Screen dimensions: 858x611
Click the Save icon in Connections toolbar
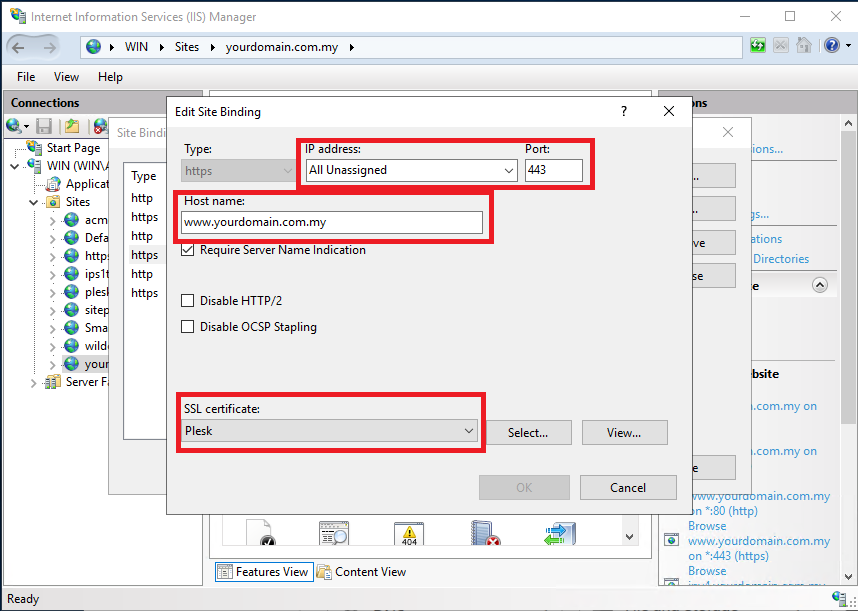point(44,126)
